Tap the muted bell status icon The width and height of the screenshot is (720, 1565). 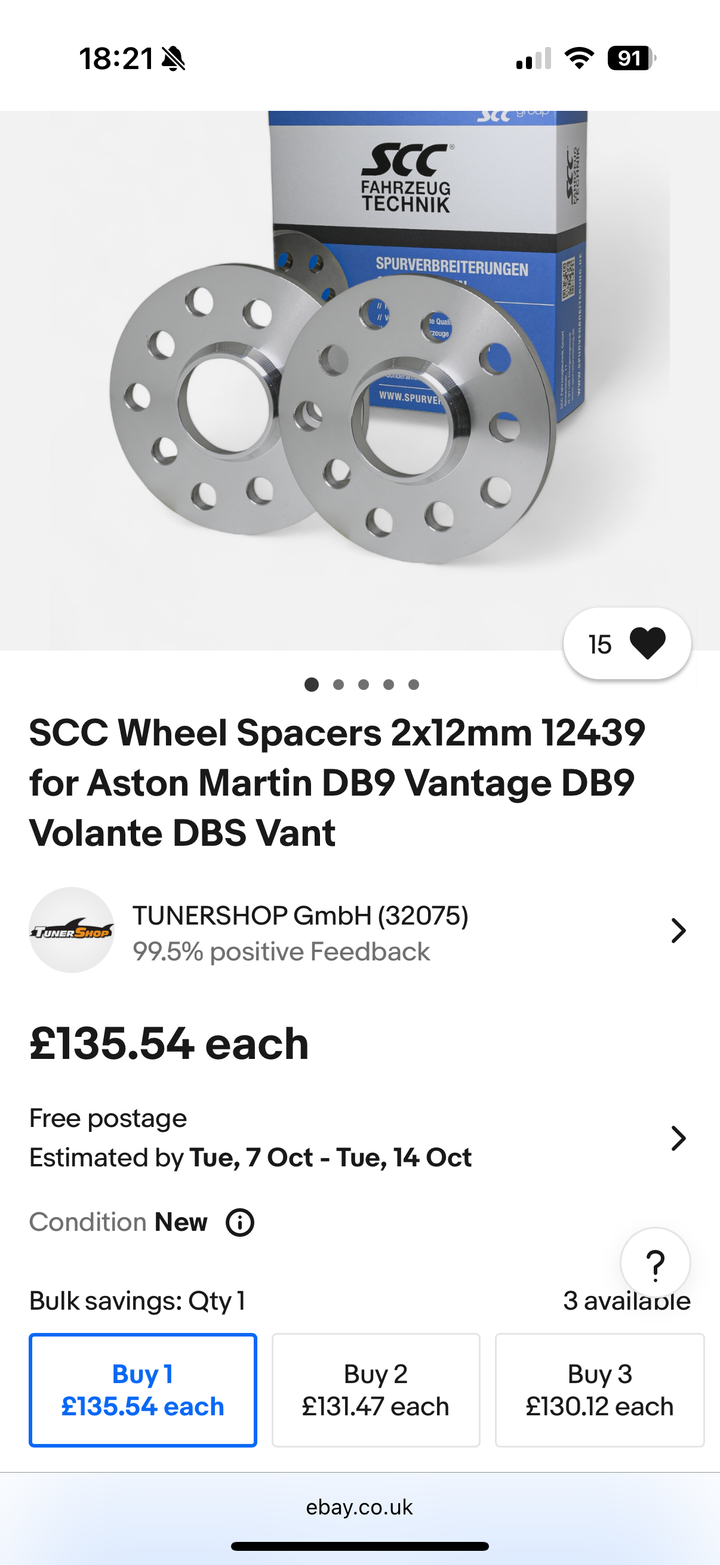(x=173, y=59)
